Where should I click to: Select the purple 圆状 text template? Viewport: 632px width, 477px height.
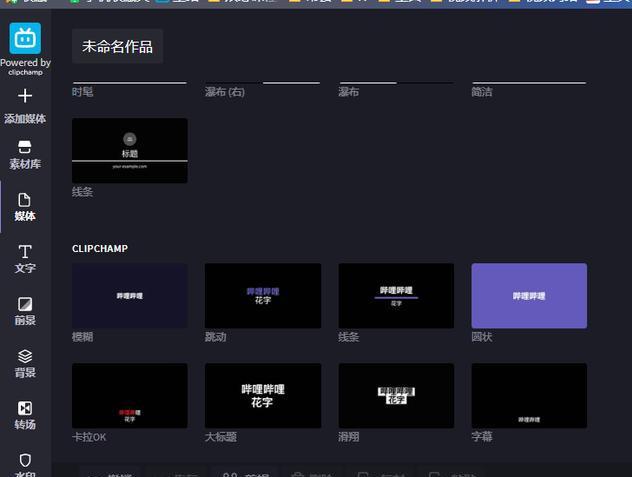(529, 296)
